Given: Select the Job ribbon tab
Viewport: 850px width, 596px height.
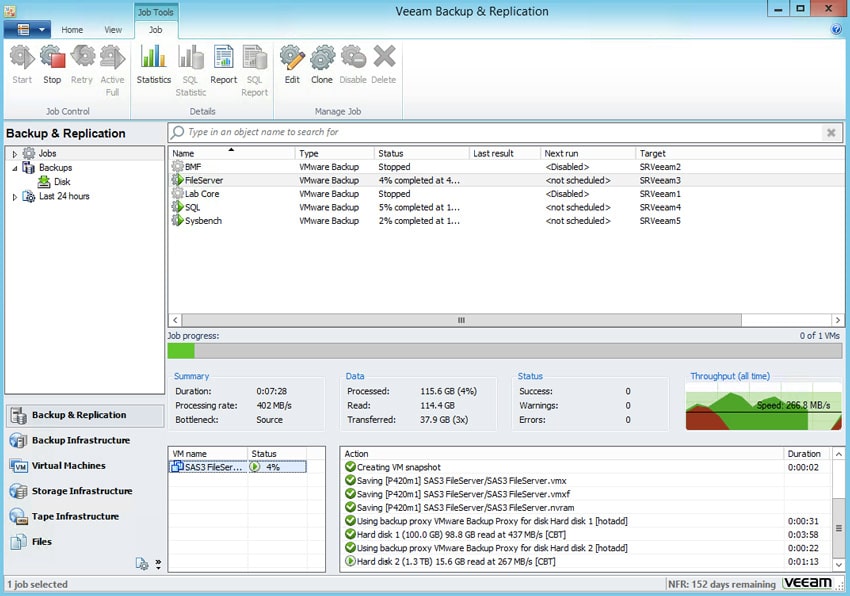Looking at the screenshot, I should (156, 30).
